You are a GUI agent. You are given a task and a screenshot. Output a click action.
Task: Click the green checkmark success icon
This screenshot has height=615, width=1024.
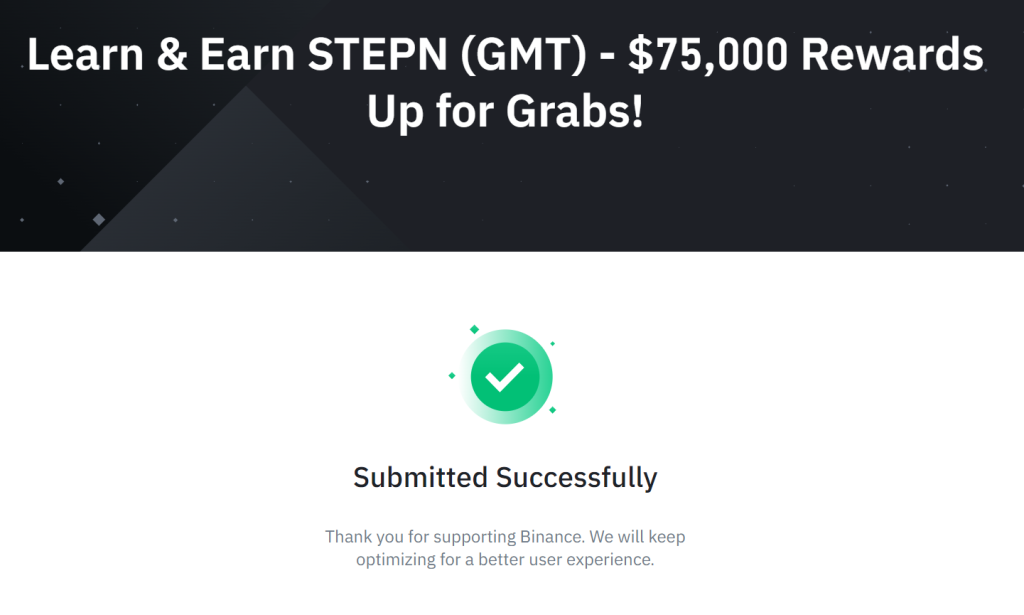505,376
